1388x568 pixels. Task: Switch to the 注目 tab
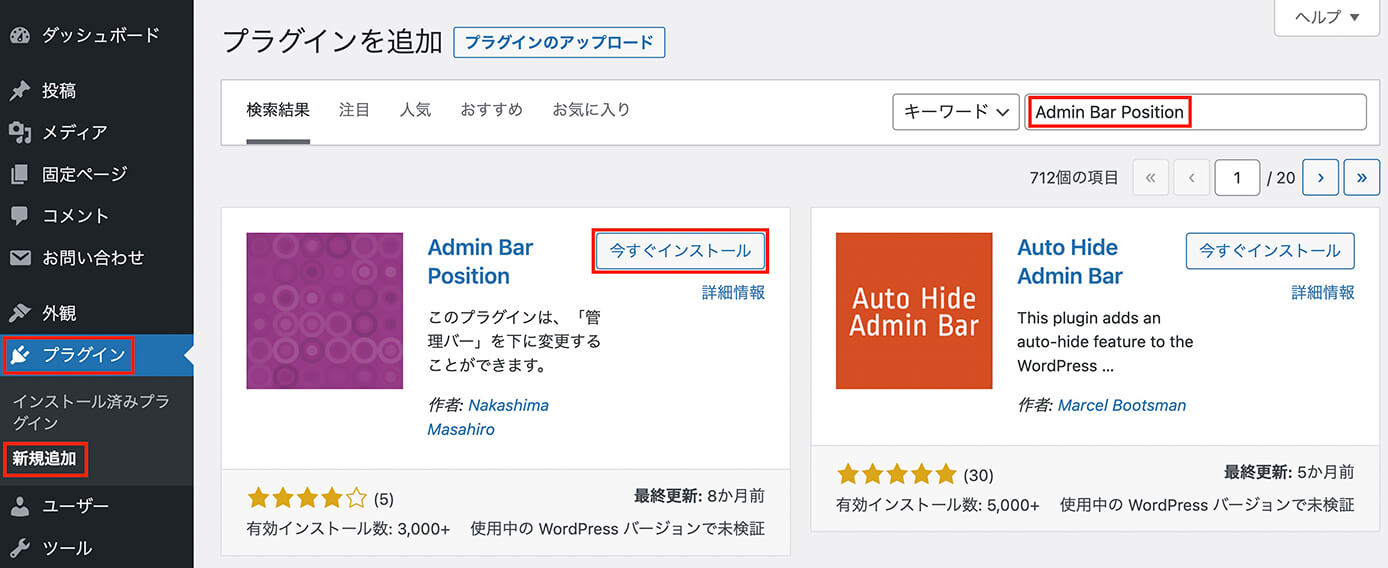[354, 110]
